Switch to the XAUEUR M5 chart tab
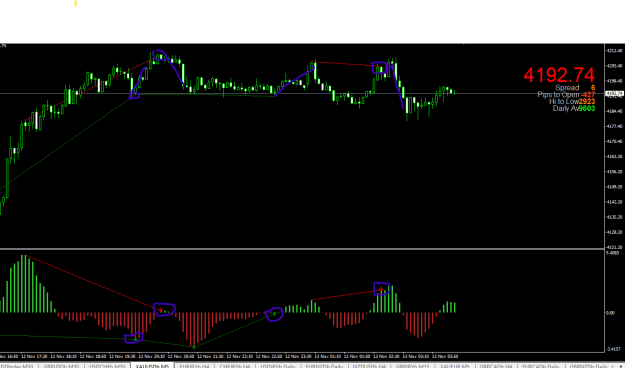Screen dimensions: 625x368 coord(456,366)
